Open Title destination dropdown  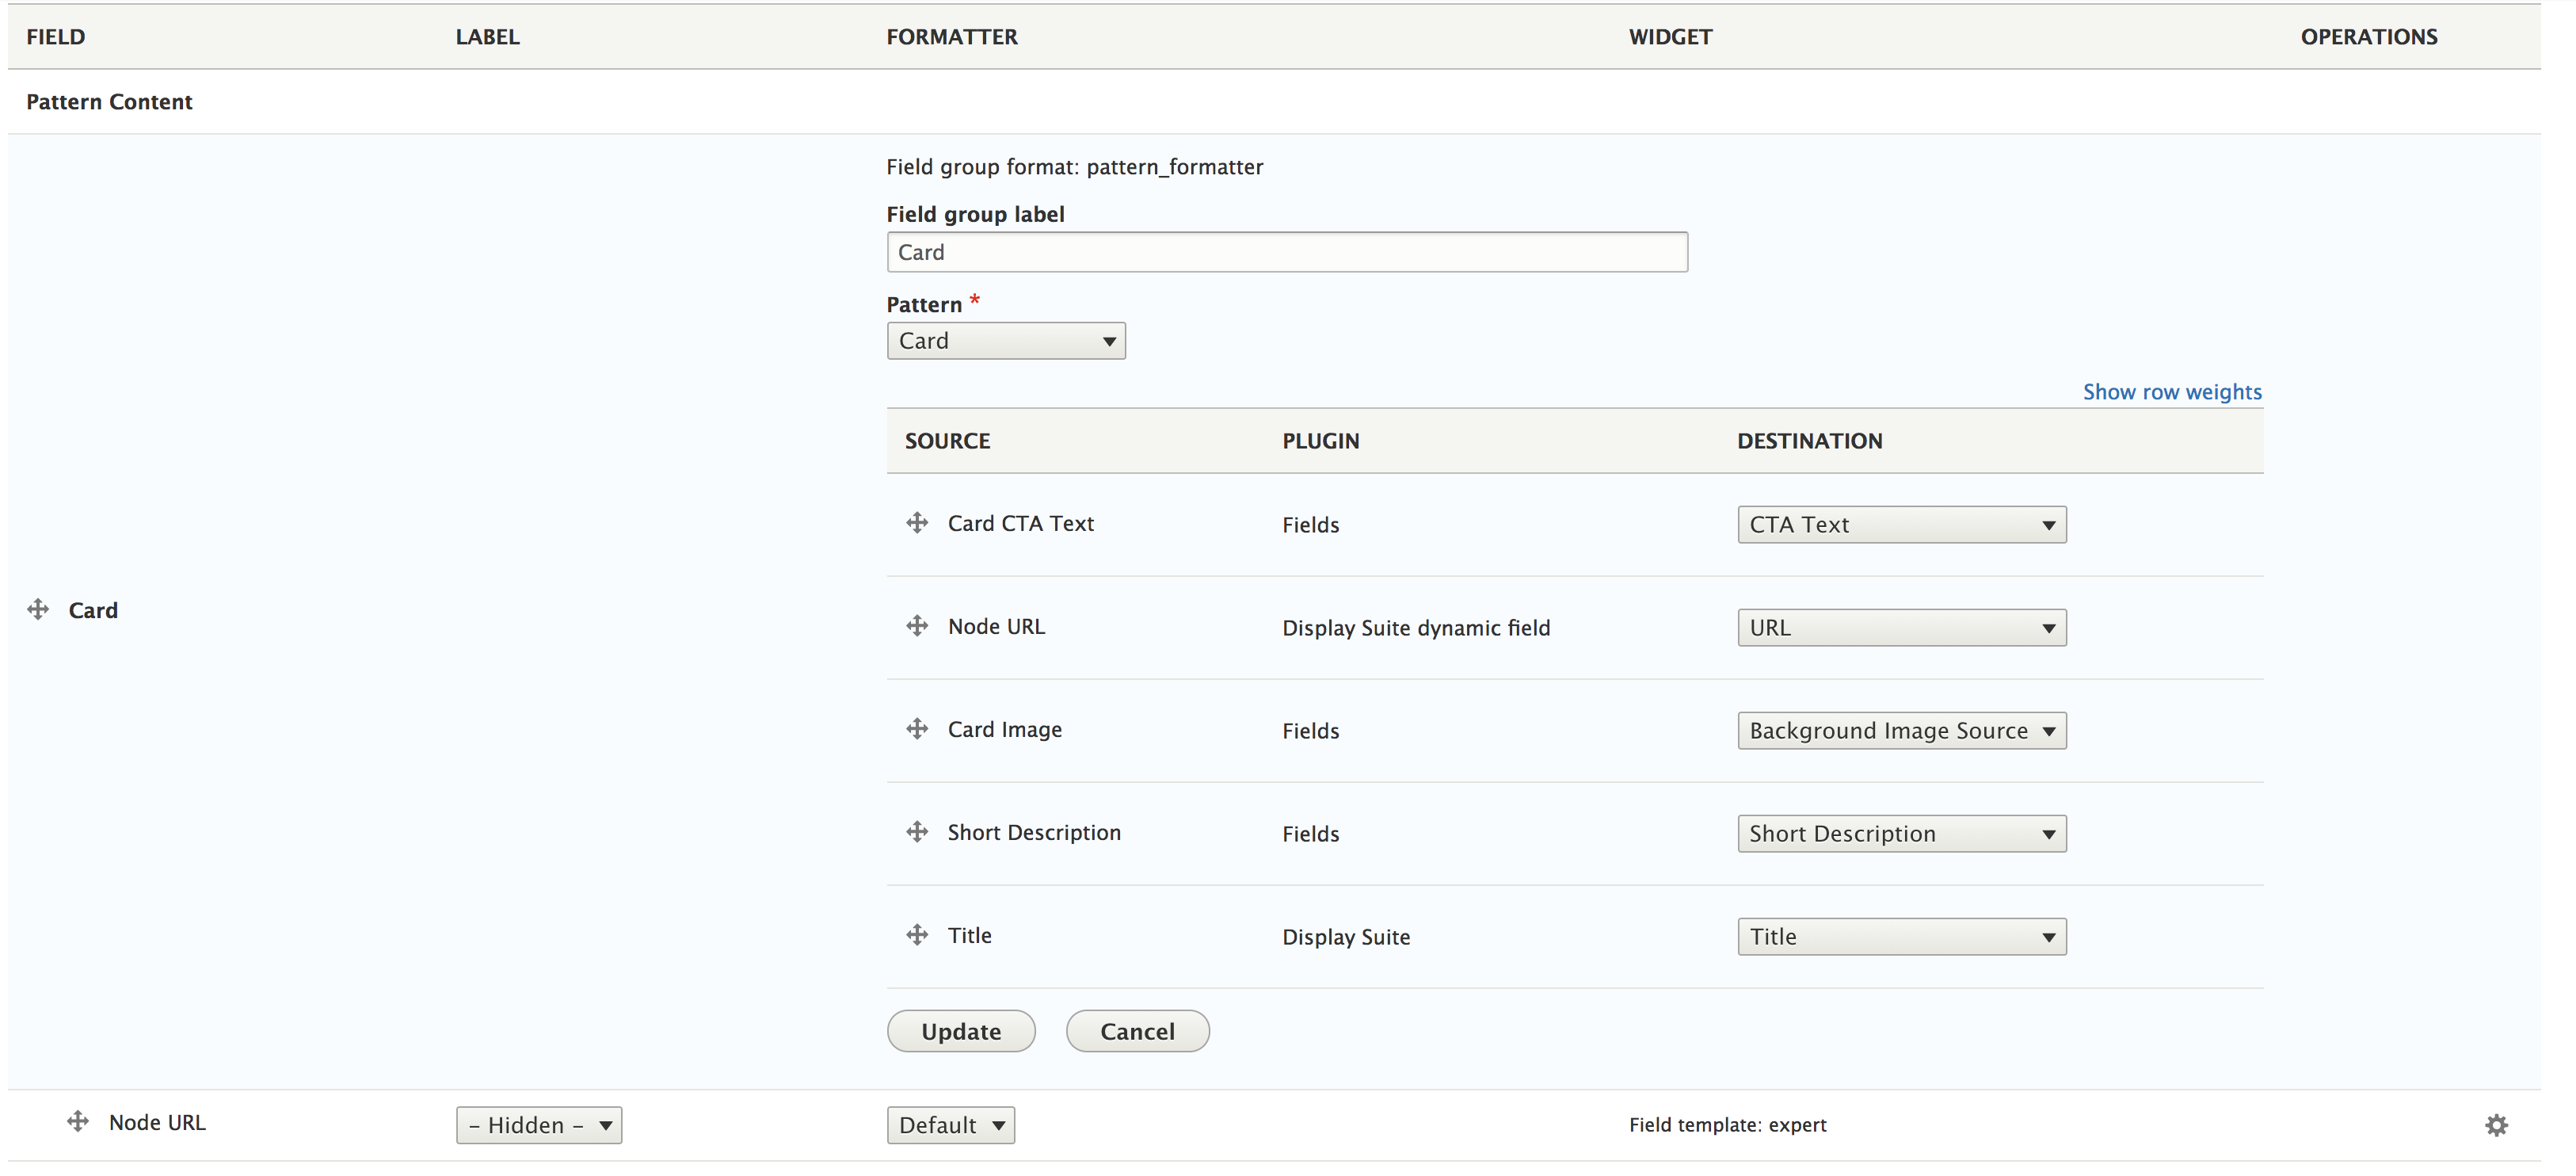[1900, 937]
